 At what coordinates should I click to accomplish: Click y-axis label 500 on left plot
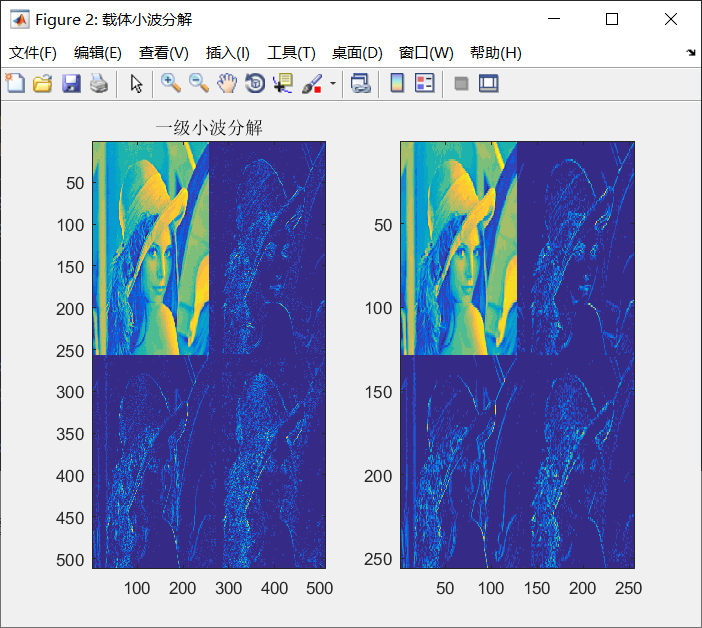point(70,560)
